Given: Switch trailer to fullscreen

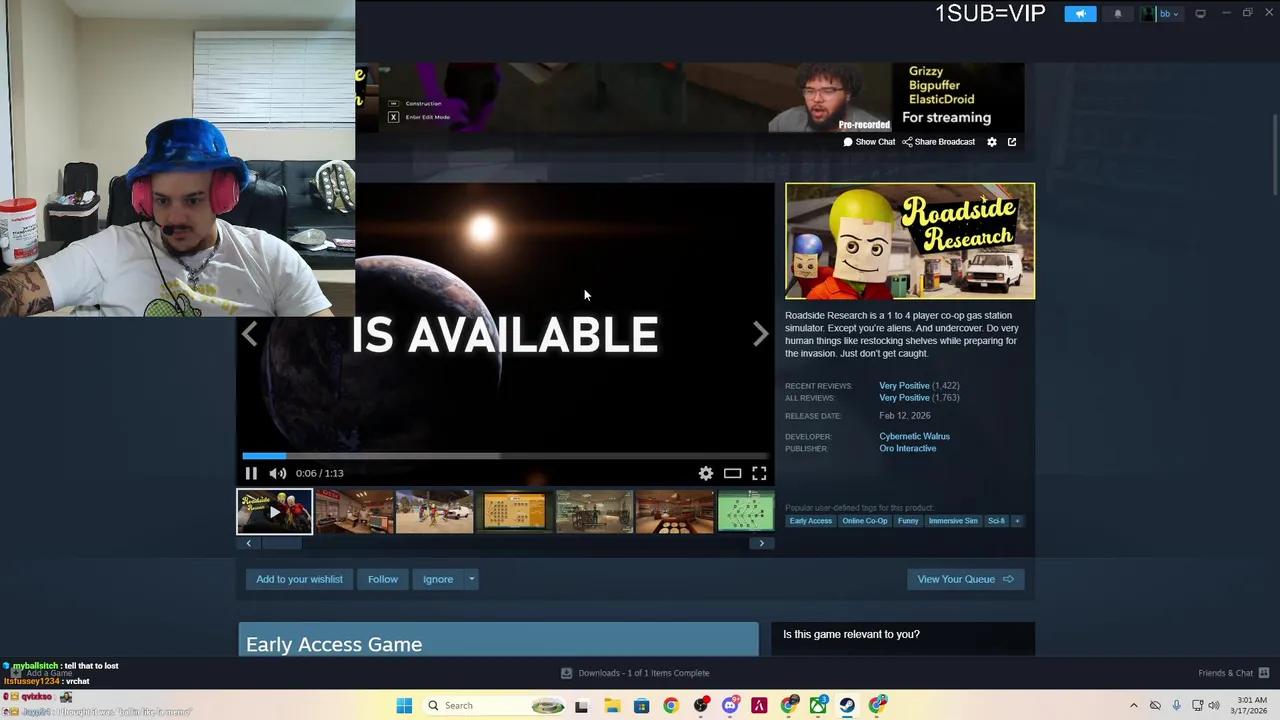Looking at the screenshot, I should (759, 473).
